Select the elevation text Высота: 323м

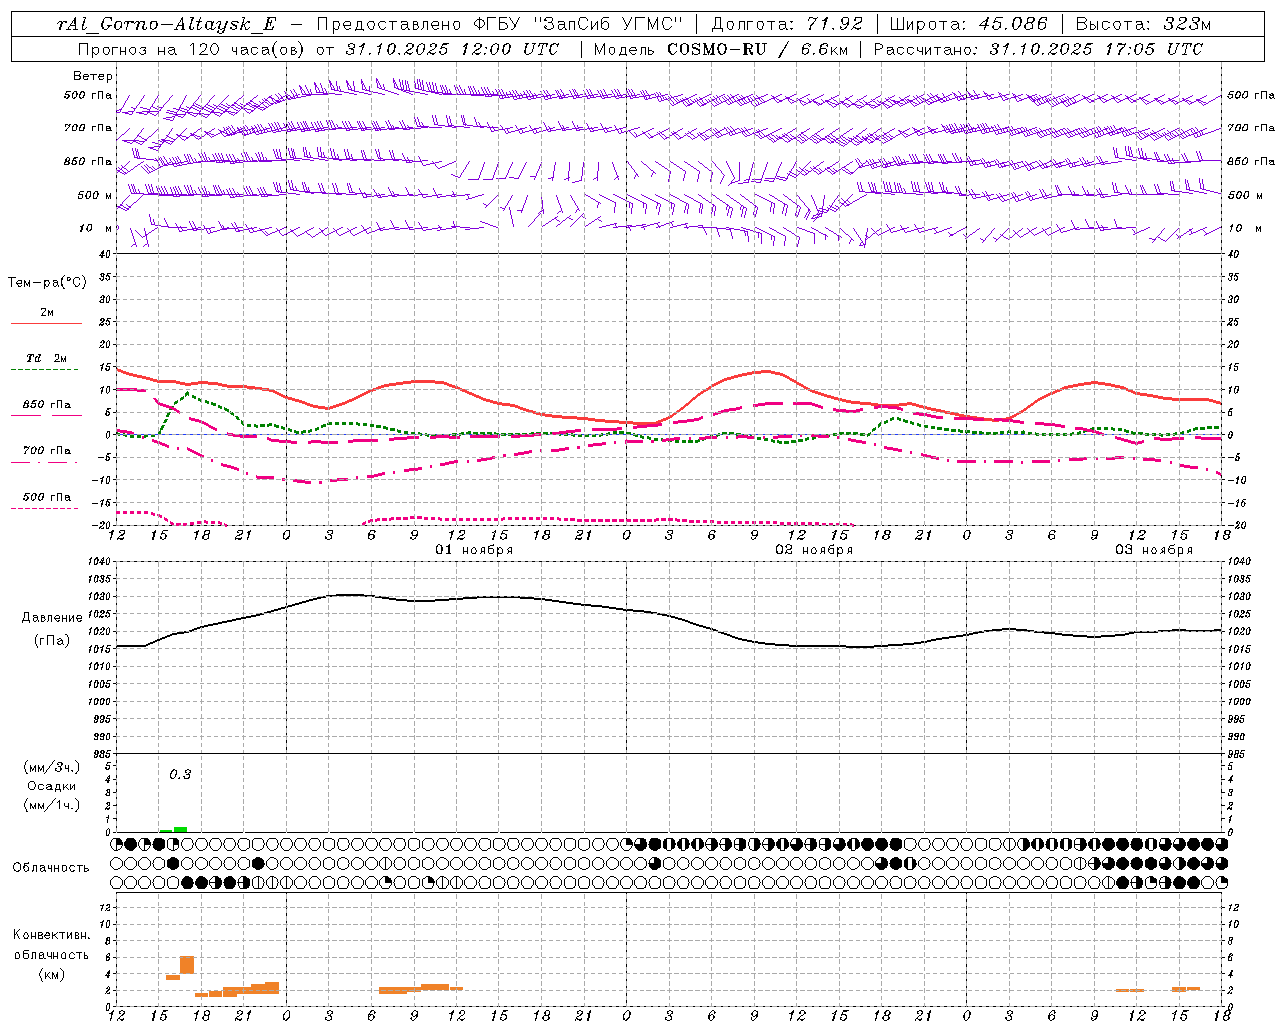click(x=1143, y=24)
